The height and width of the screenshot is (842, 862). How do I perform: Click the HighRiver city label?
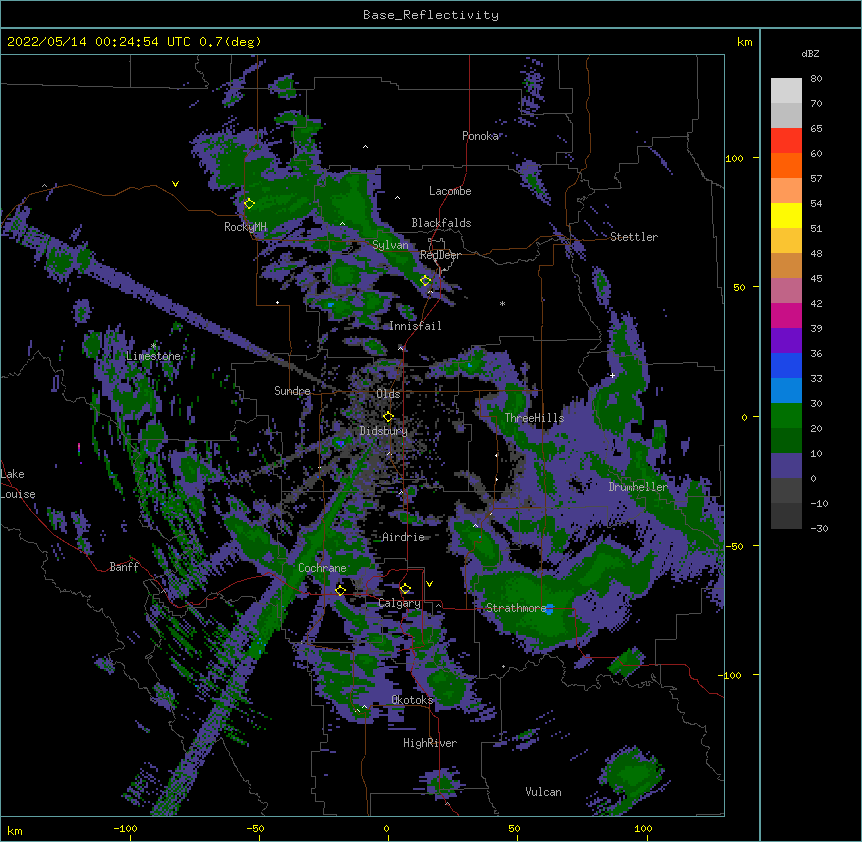430,743
